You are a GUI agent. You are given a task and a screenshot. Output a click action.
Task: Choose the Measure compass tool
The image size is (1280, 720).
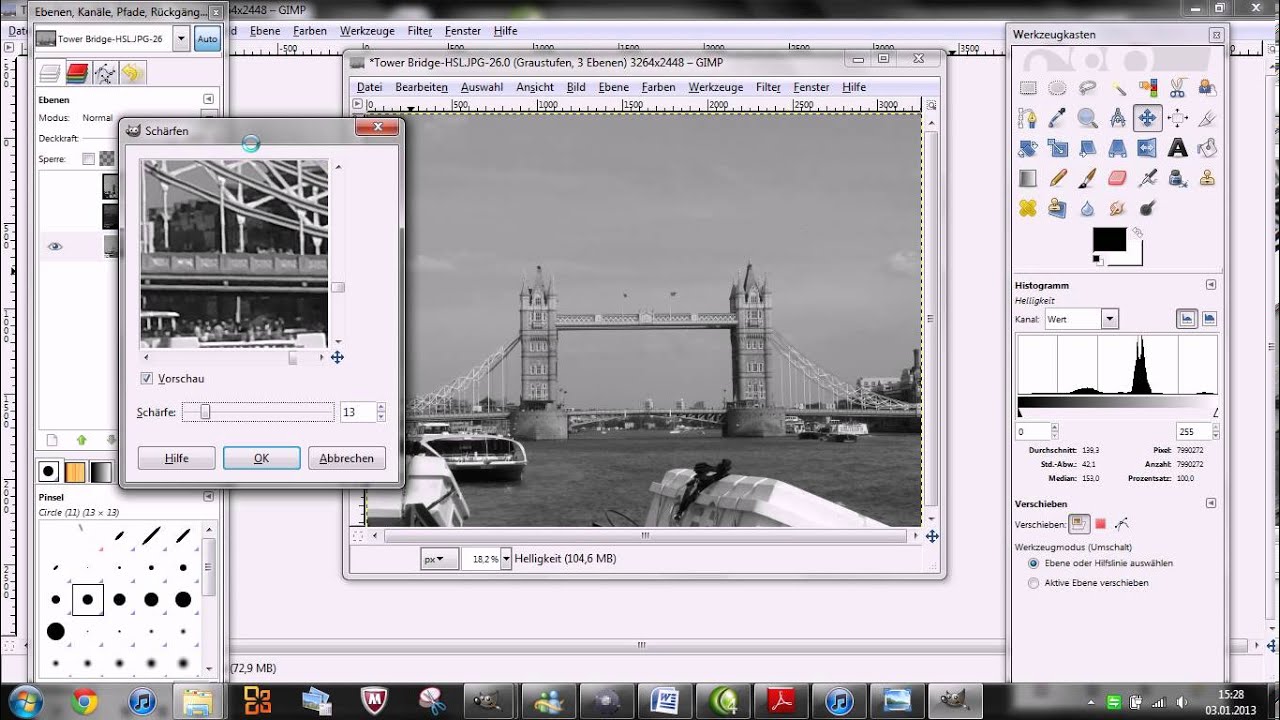point(1117,118)
